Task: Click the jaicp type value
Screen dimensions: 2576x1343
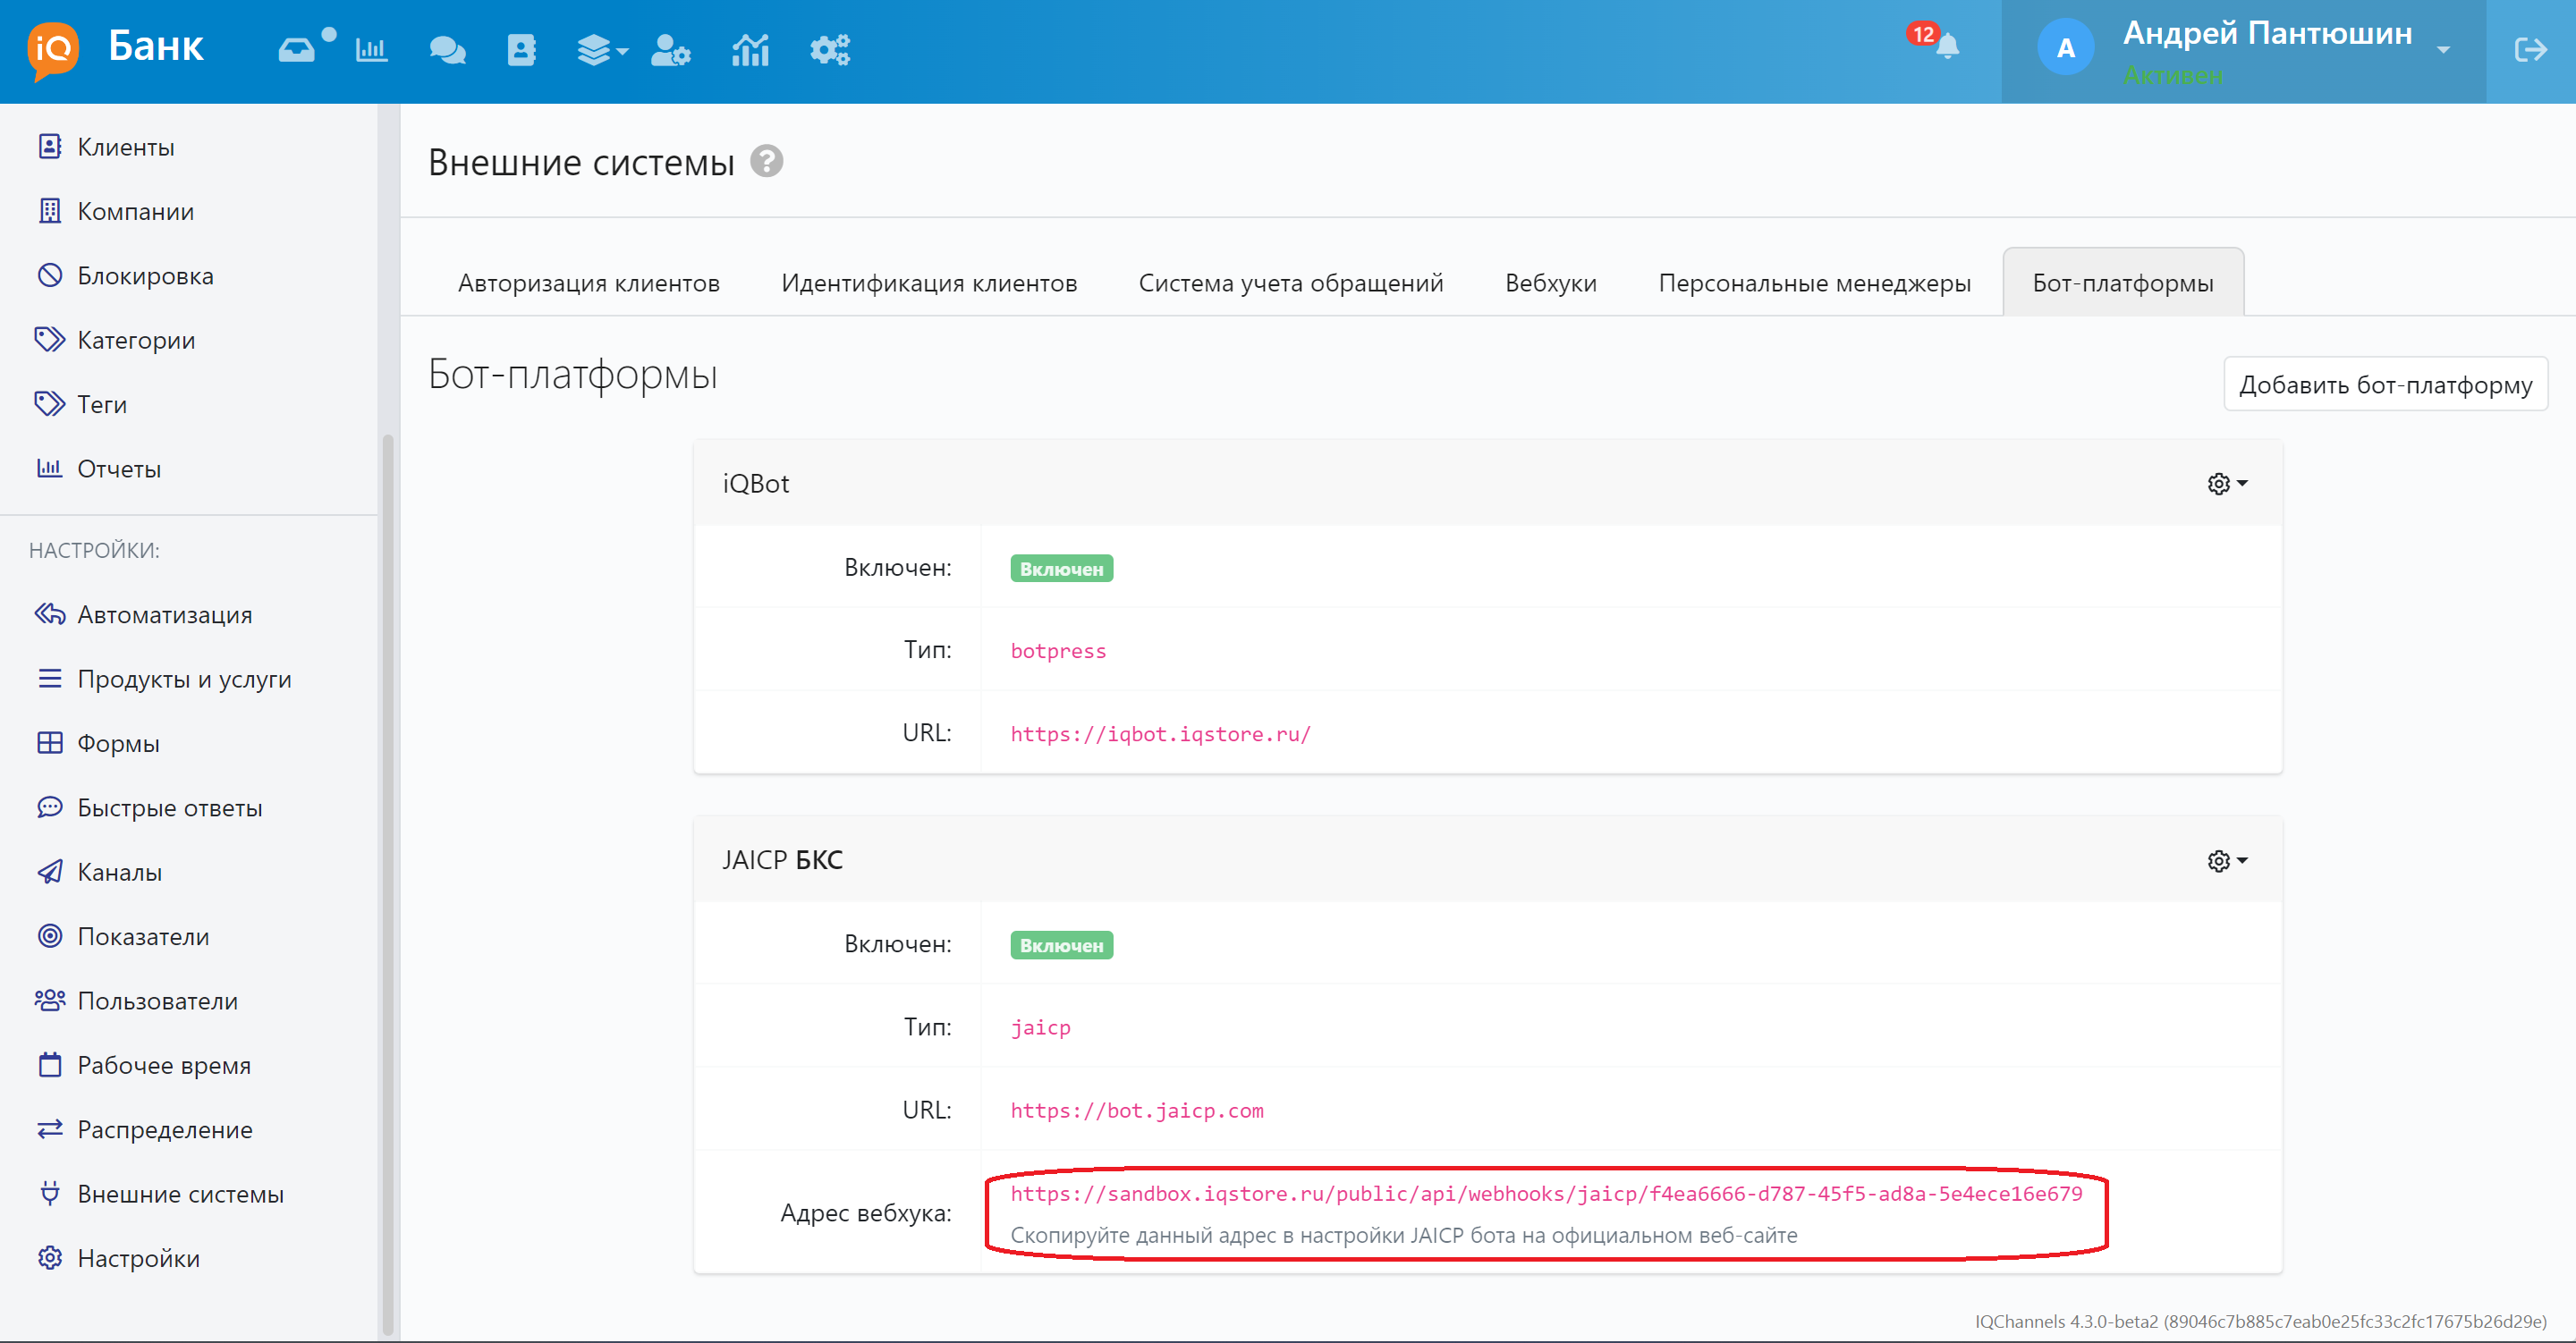Action: (1040, 1027)
